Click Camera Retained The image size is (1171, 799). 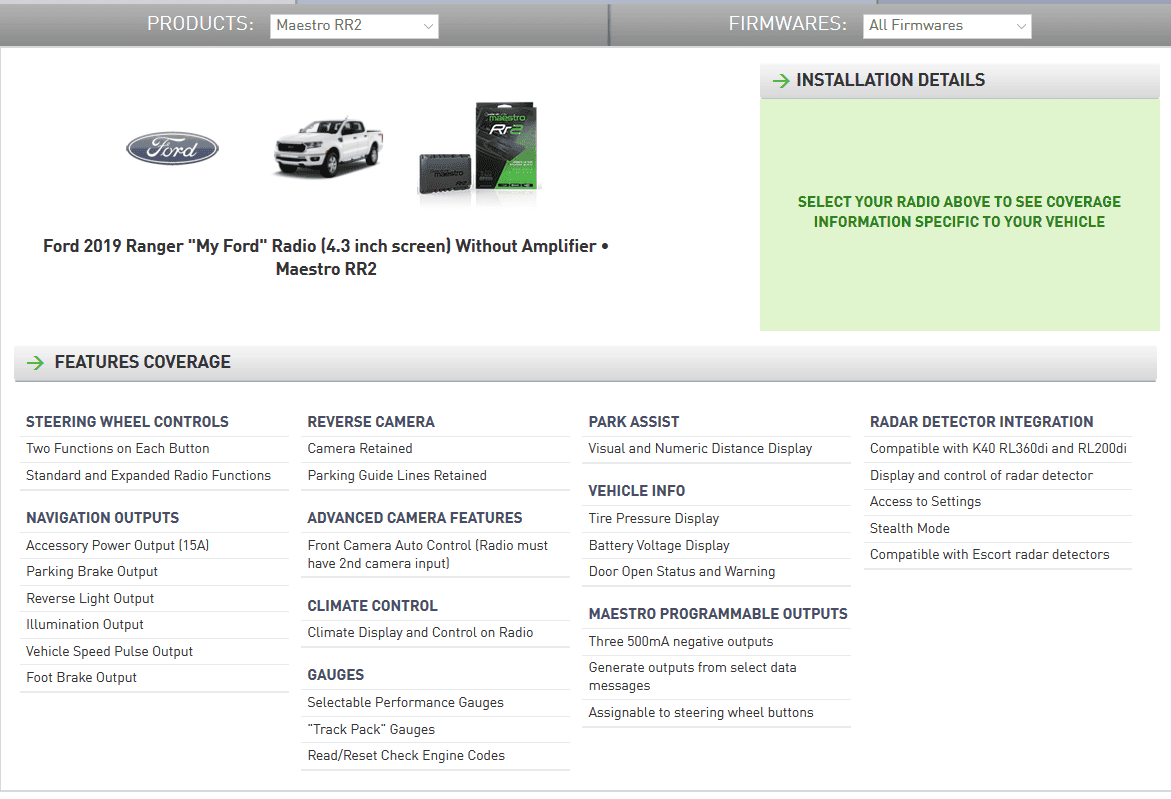(x=359, y=449)
